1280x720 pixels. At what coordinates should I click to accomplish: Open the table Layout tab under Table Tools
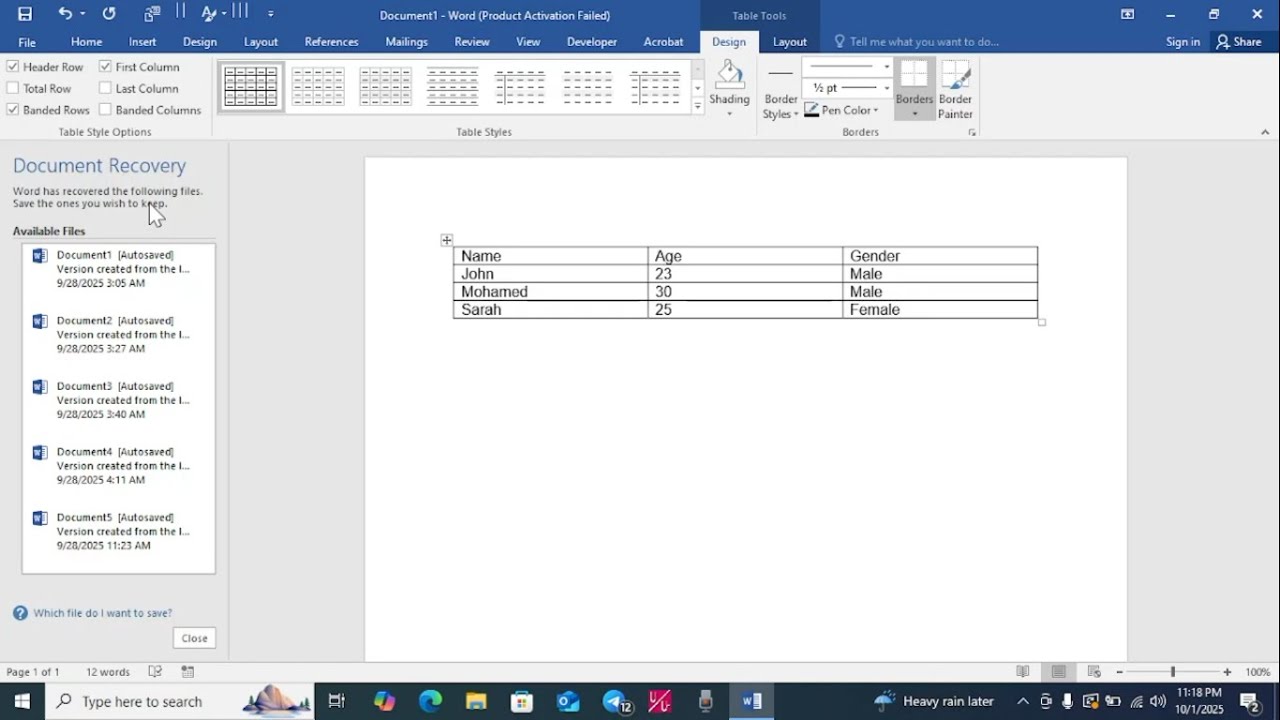pos(789,42)
